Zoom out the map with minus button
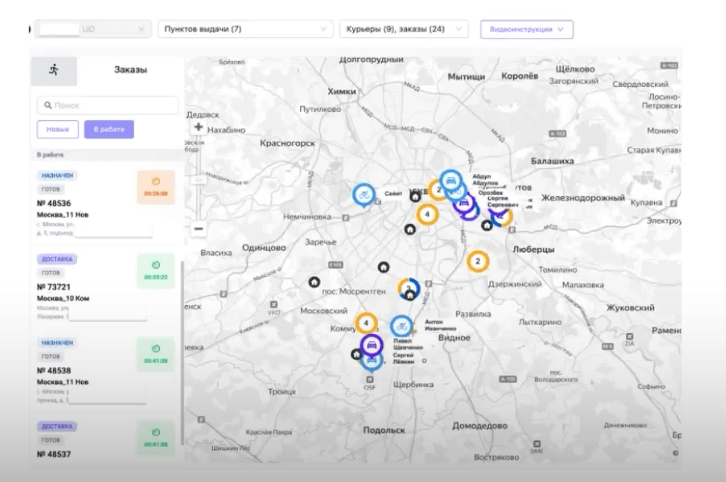726x482 pixels. tap(198, 228)
